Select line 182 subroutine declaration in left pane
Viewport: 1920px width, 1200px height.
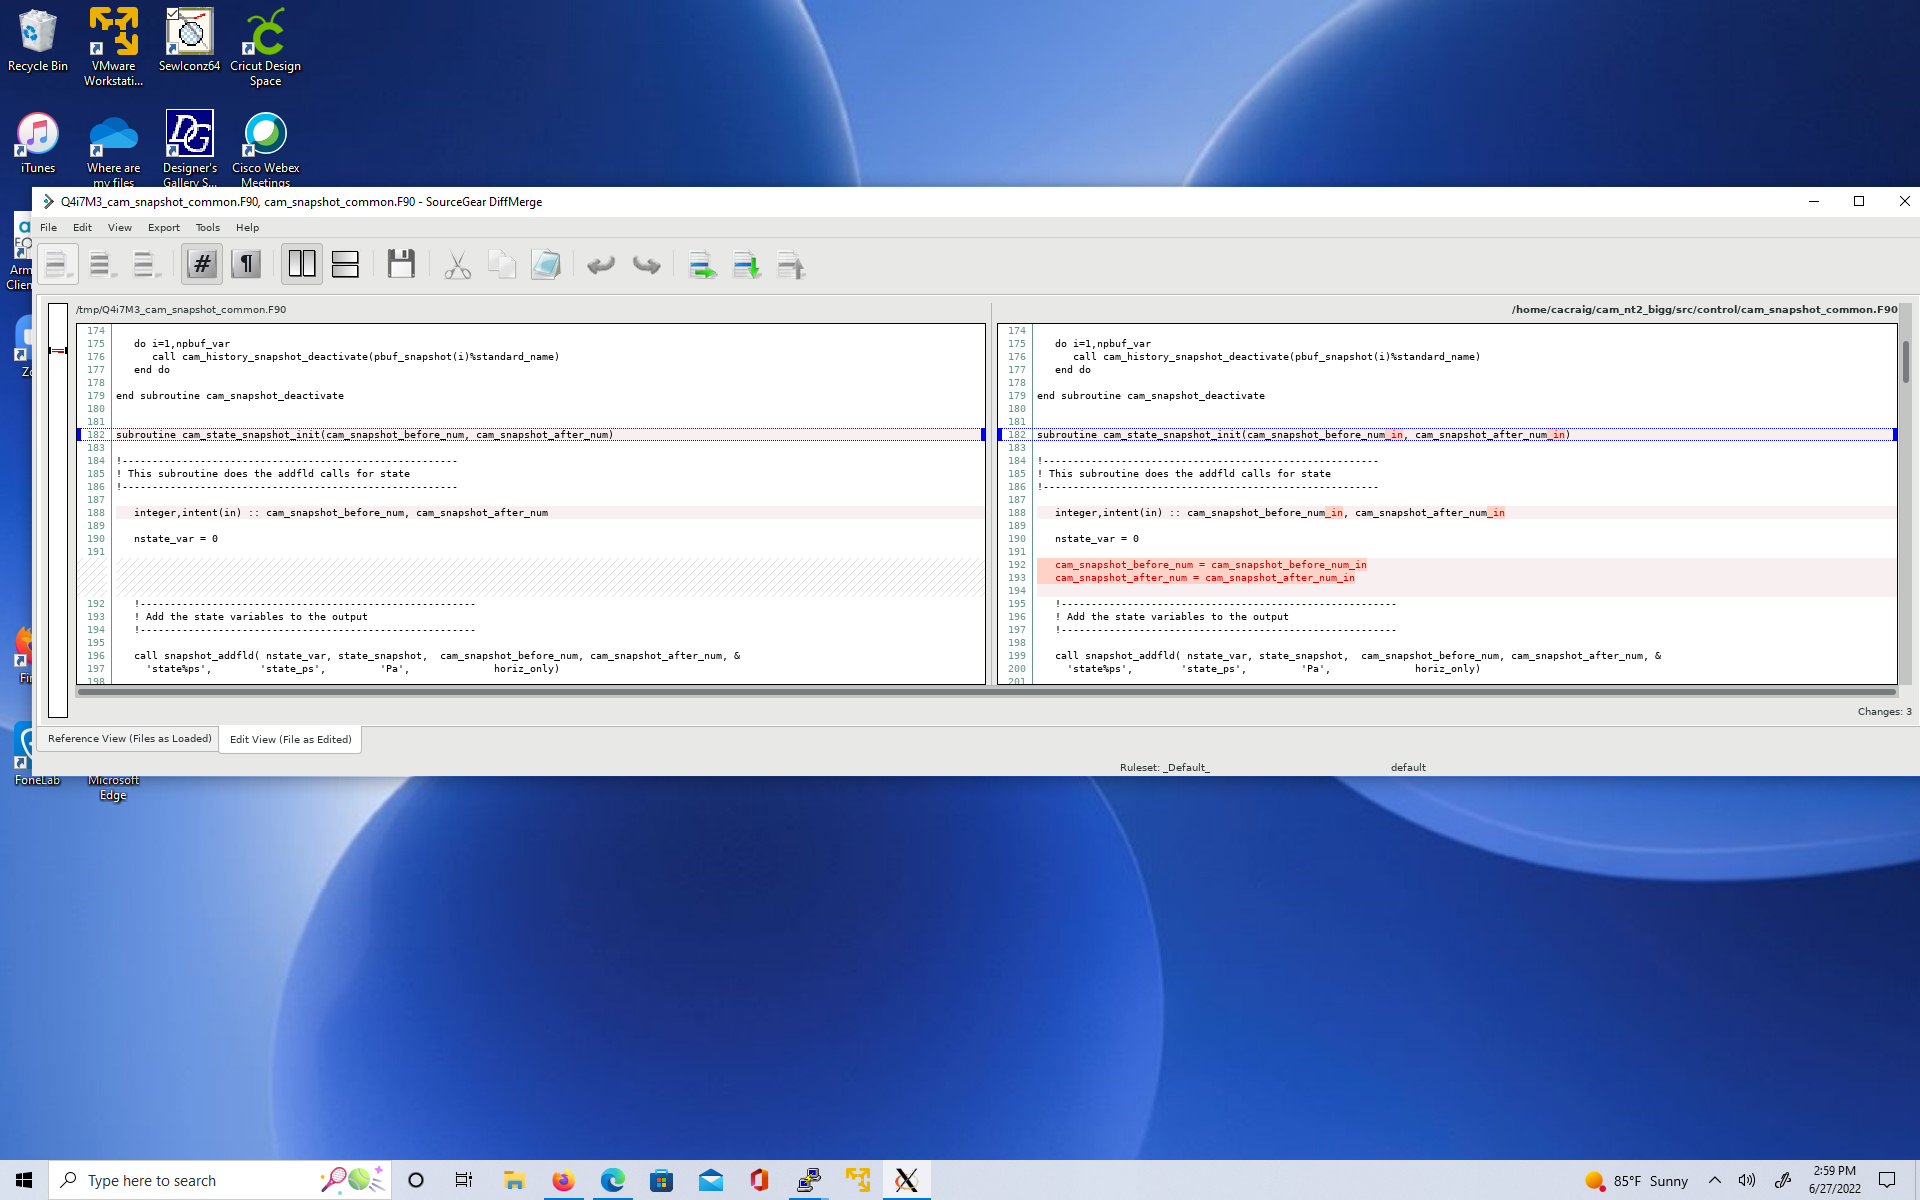tap(364, 435)
